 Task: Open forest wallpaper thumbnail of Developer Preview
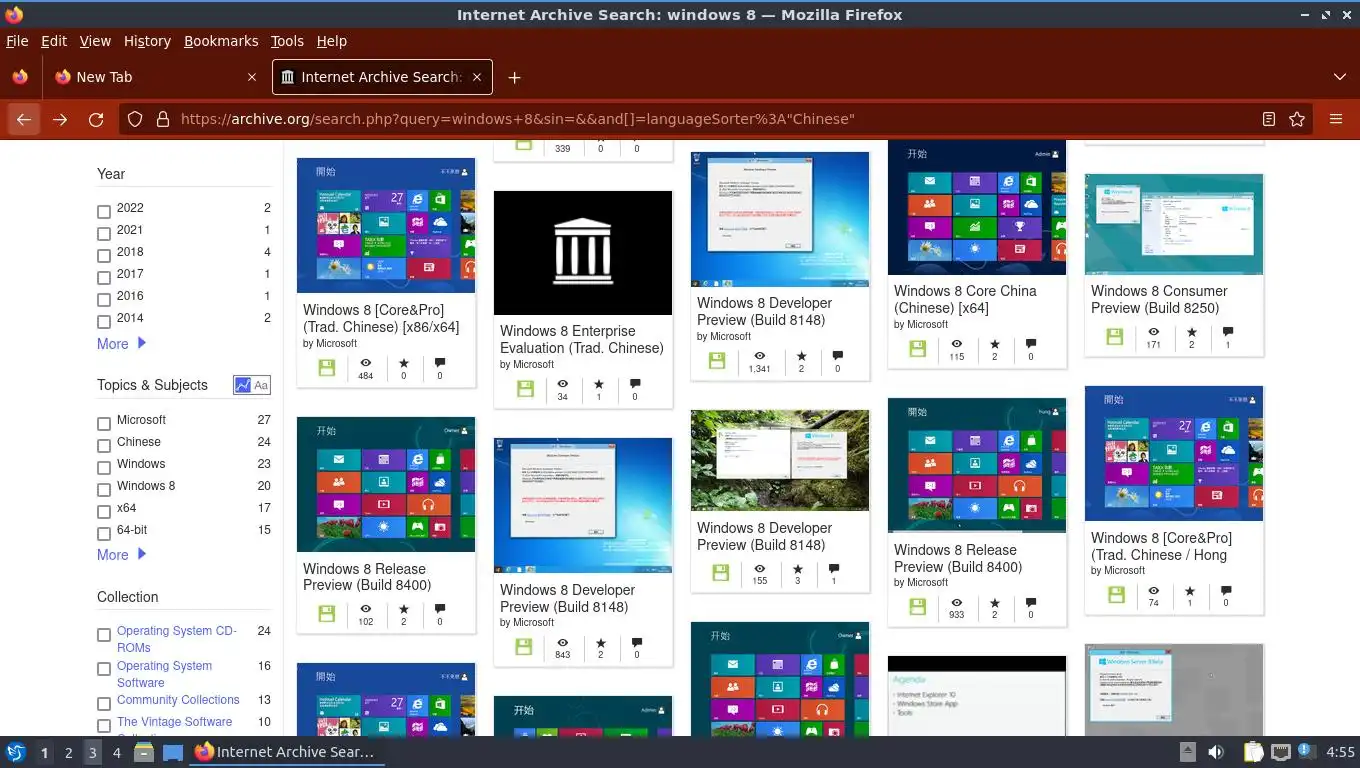tap(780, 460)
